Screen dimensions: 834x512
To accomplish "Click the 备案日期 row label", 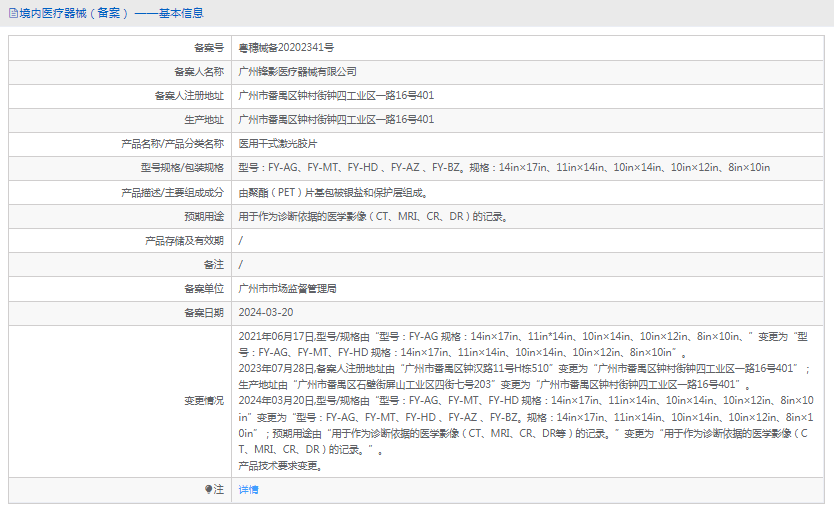I will coord(204,313).
